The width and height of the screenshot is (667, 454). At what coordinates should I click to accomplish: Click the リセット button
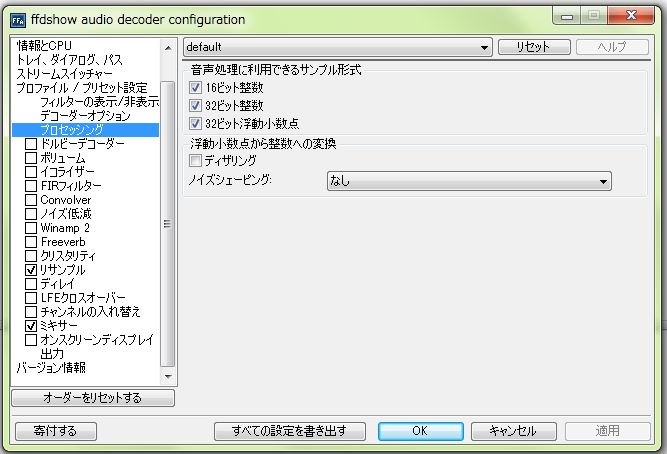534,47
